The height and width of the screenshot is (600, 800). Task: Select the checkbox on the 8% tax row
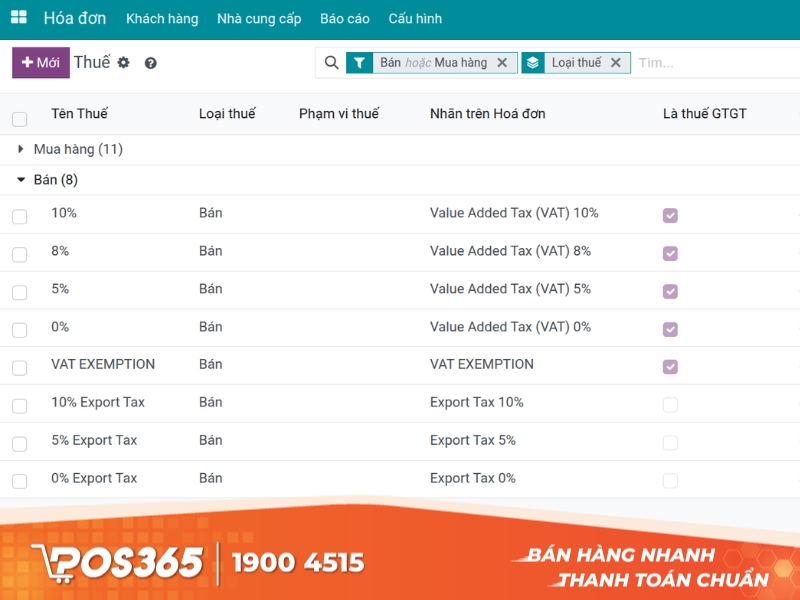tap(18, 251)
